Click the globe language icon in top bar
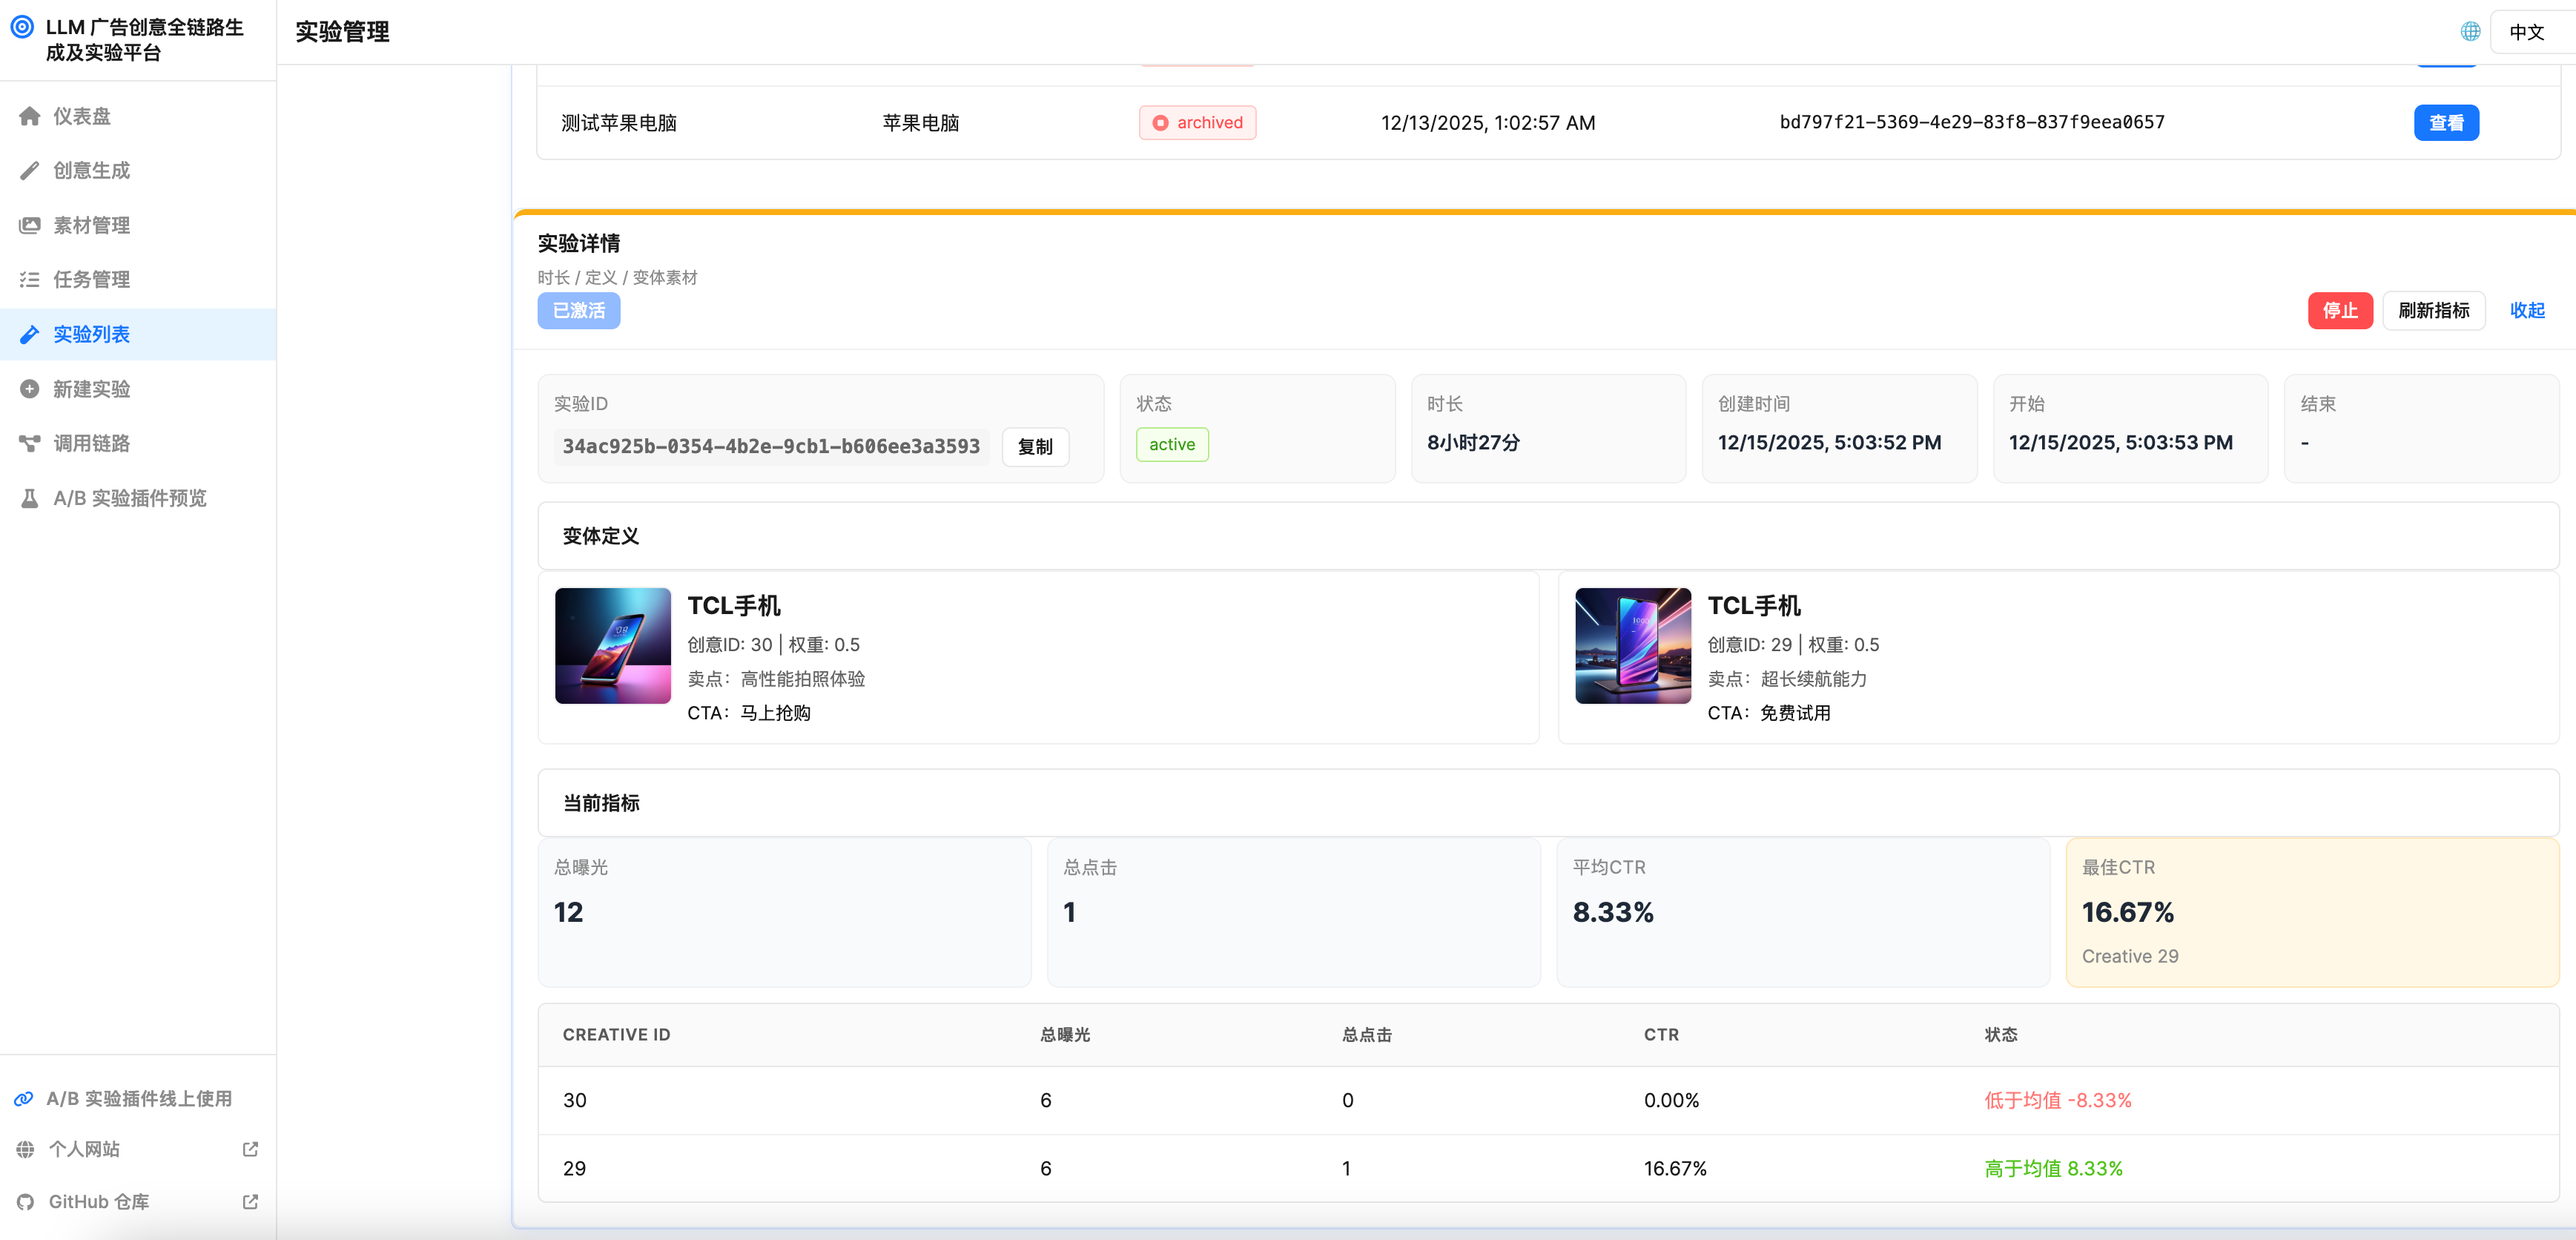 (x=2470, y=31)
